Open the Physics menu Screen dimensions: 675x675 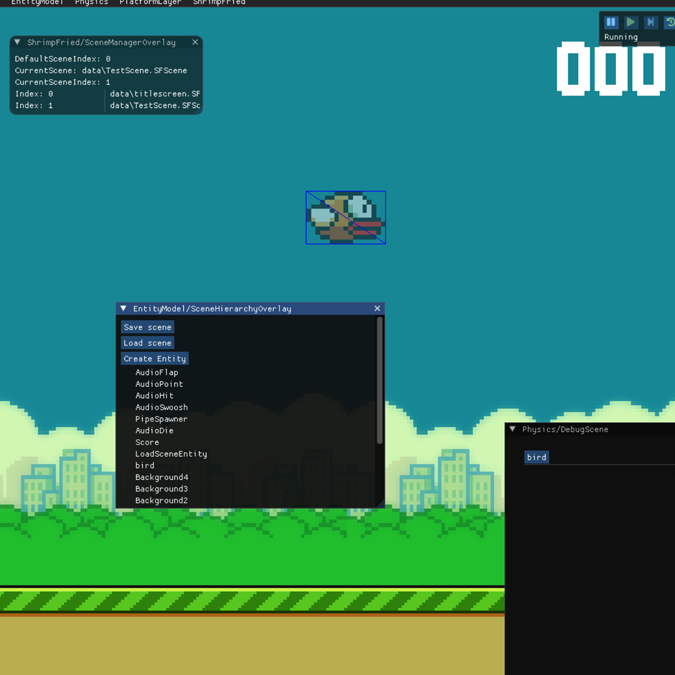pos(91,3)
